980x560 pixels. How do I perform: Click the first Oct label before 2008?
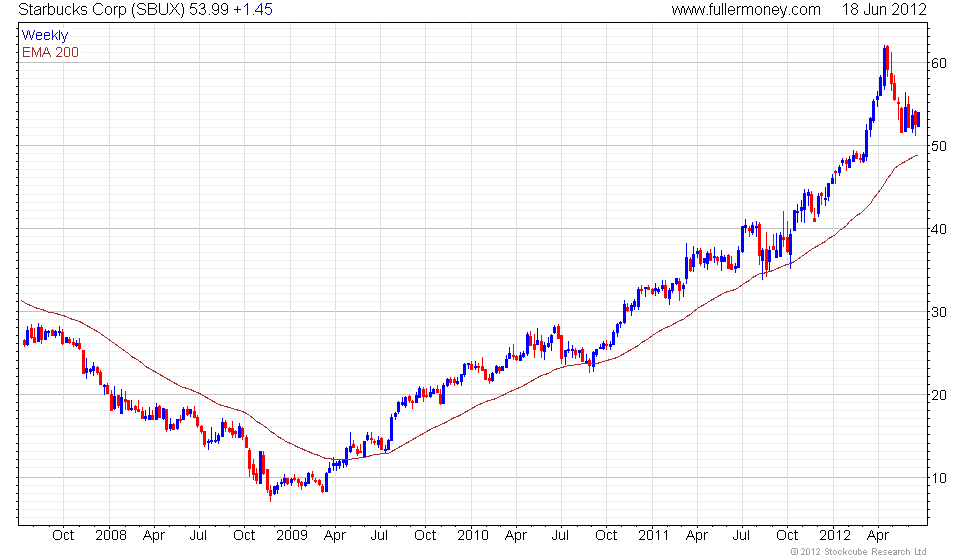[x=63, y=536]
